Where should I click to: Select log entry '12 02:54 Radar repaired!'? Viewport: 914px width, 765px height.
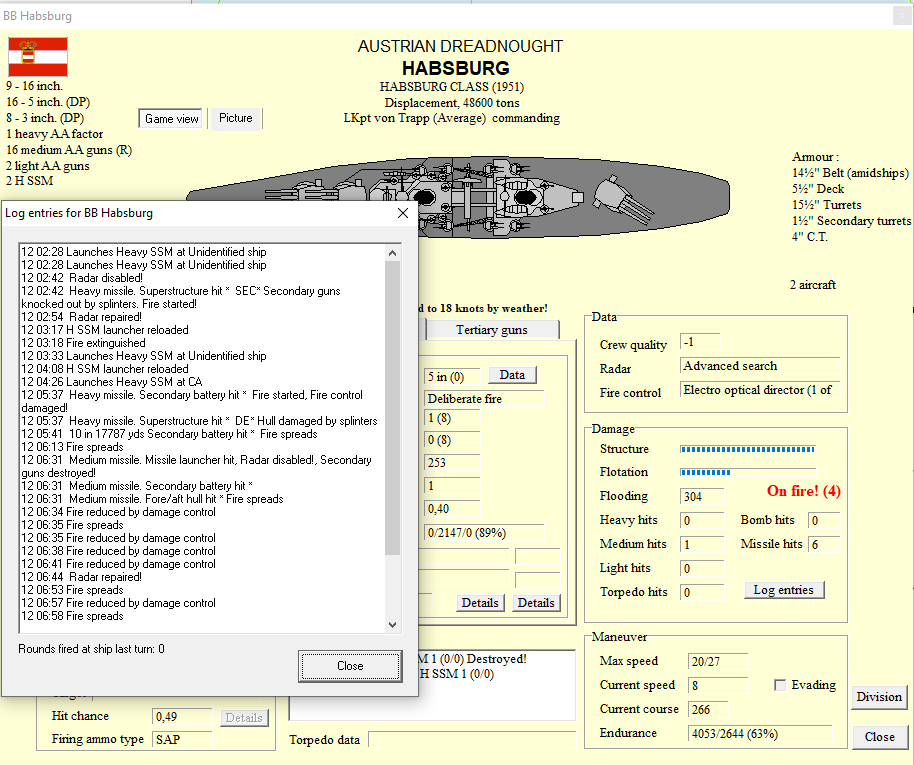pos(82,317)
